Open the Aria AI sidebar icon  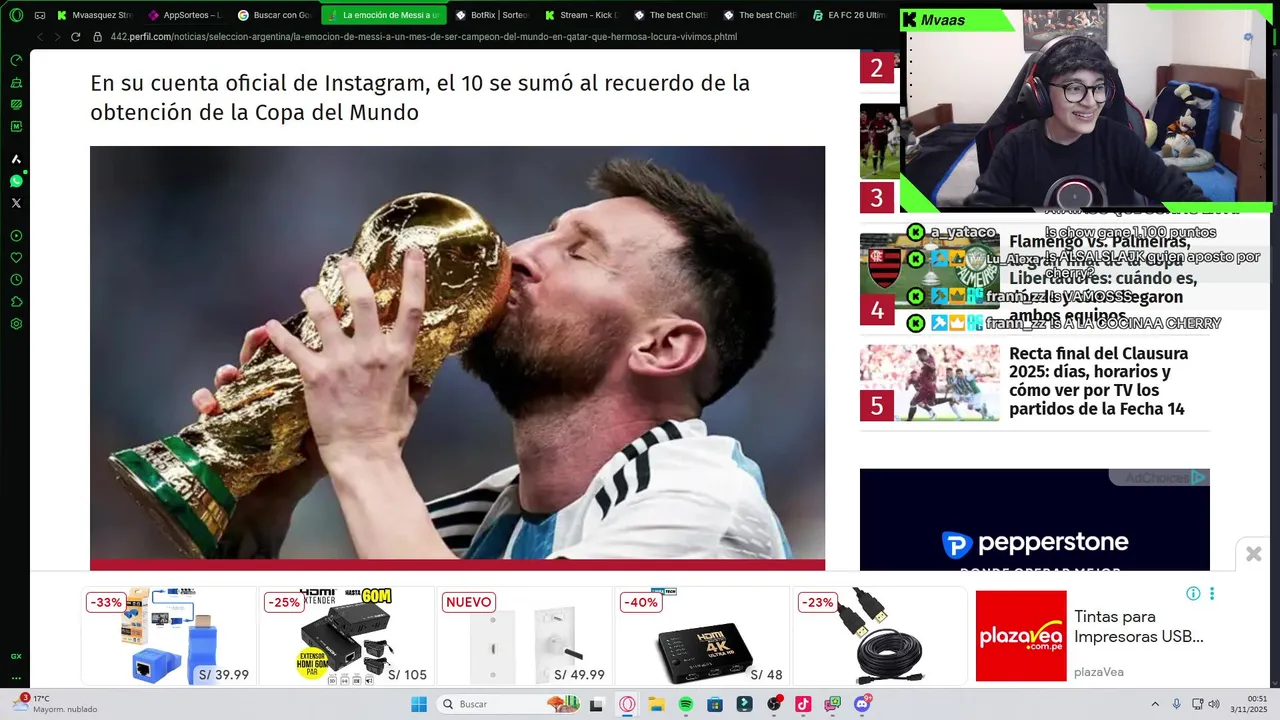16,159
